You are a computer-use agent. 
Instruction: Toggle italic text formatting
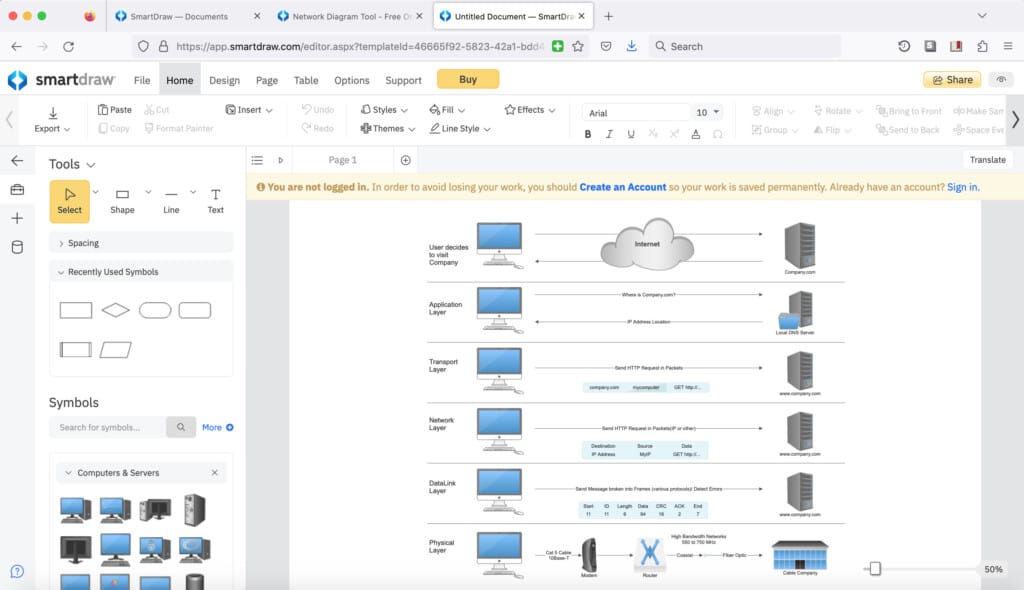609,134
